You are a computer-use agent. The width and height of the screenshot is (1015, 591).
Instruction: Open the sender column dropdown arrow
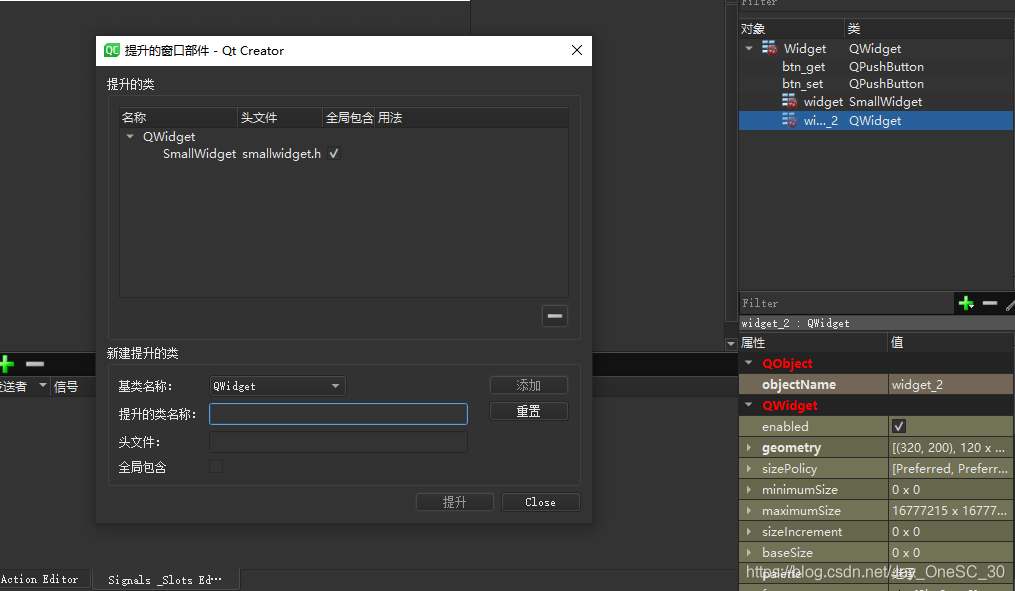coord(43,385)
